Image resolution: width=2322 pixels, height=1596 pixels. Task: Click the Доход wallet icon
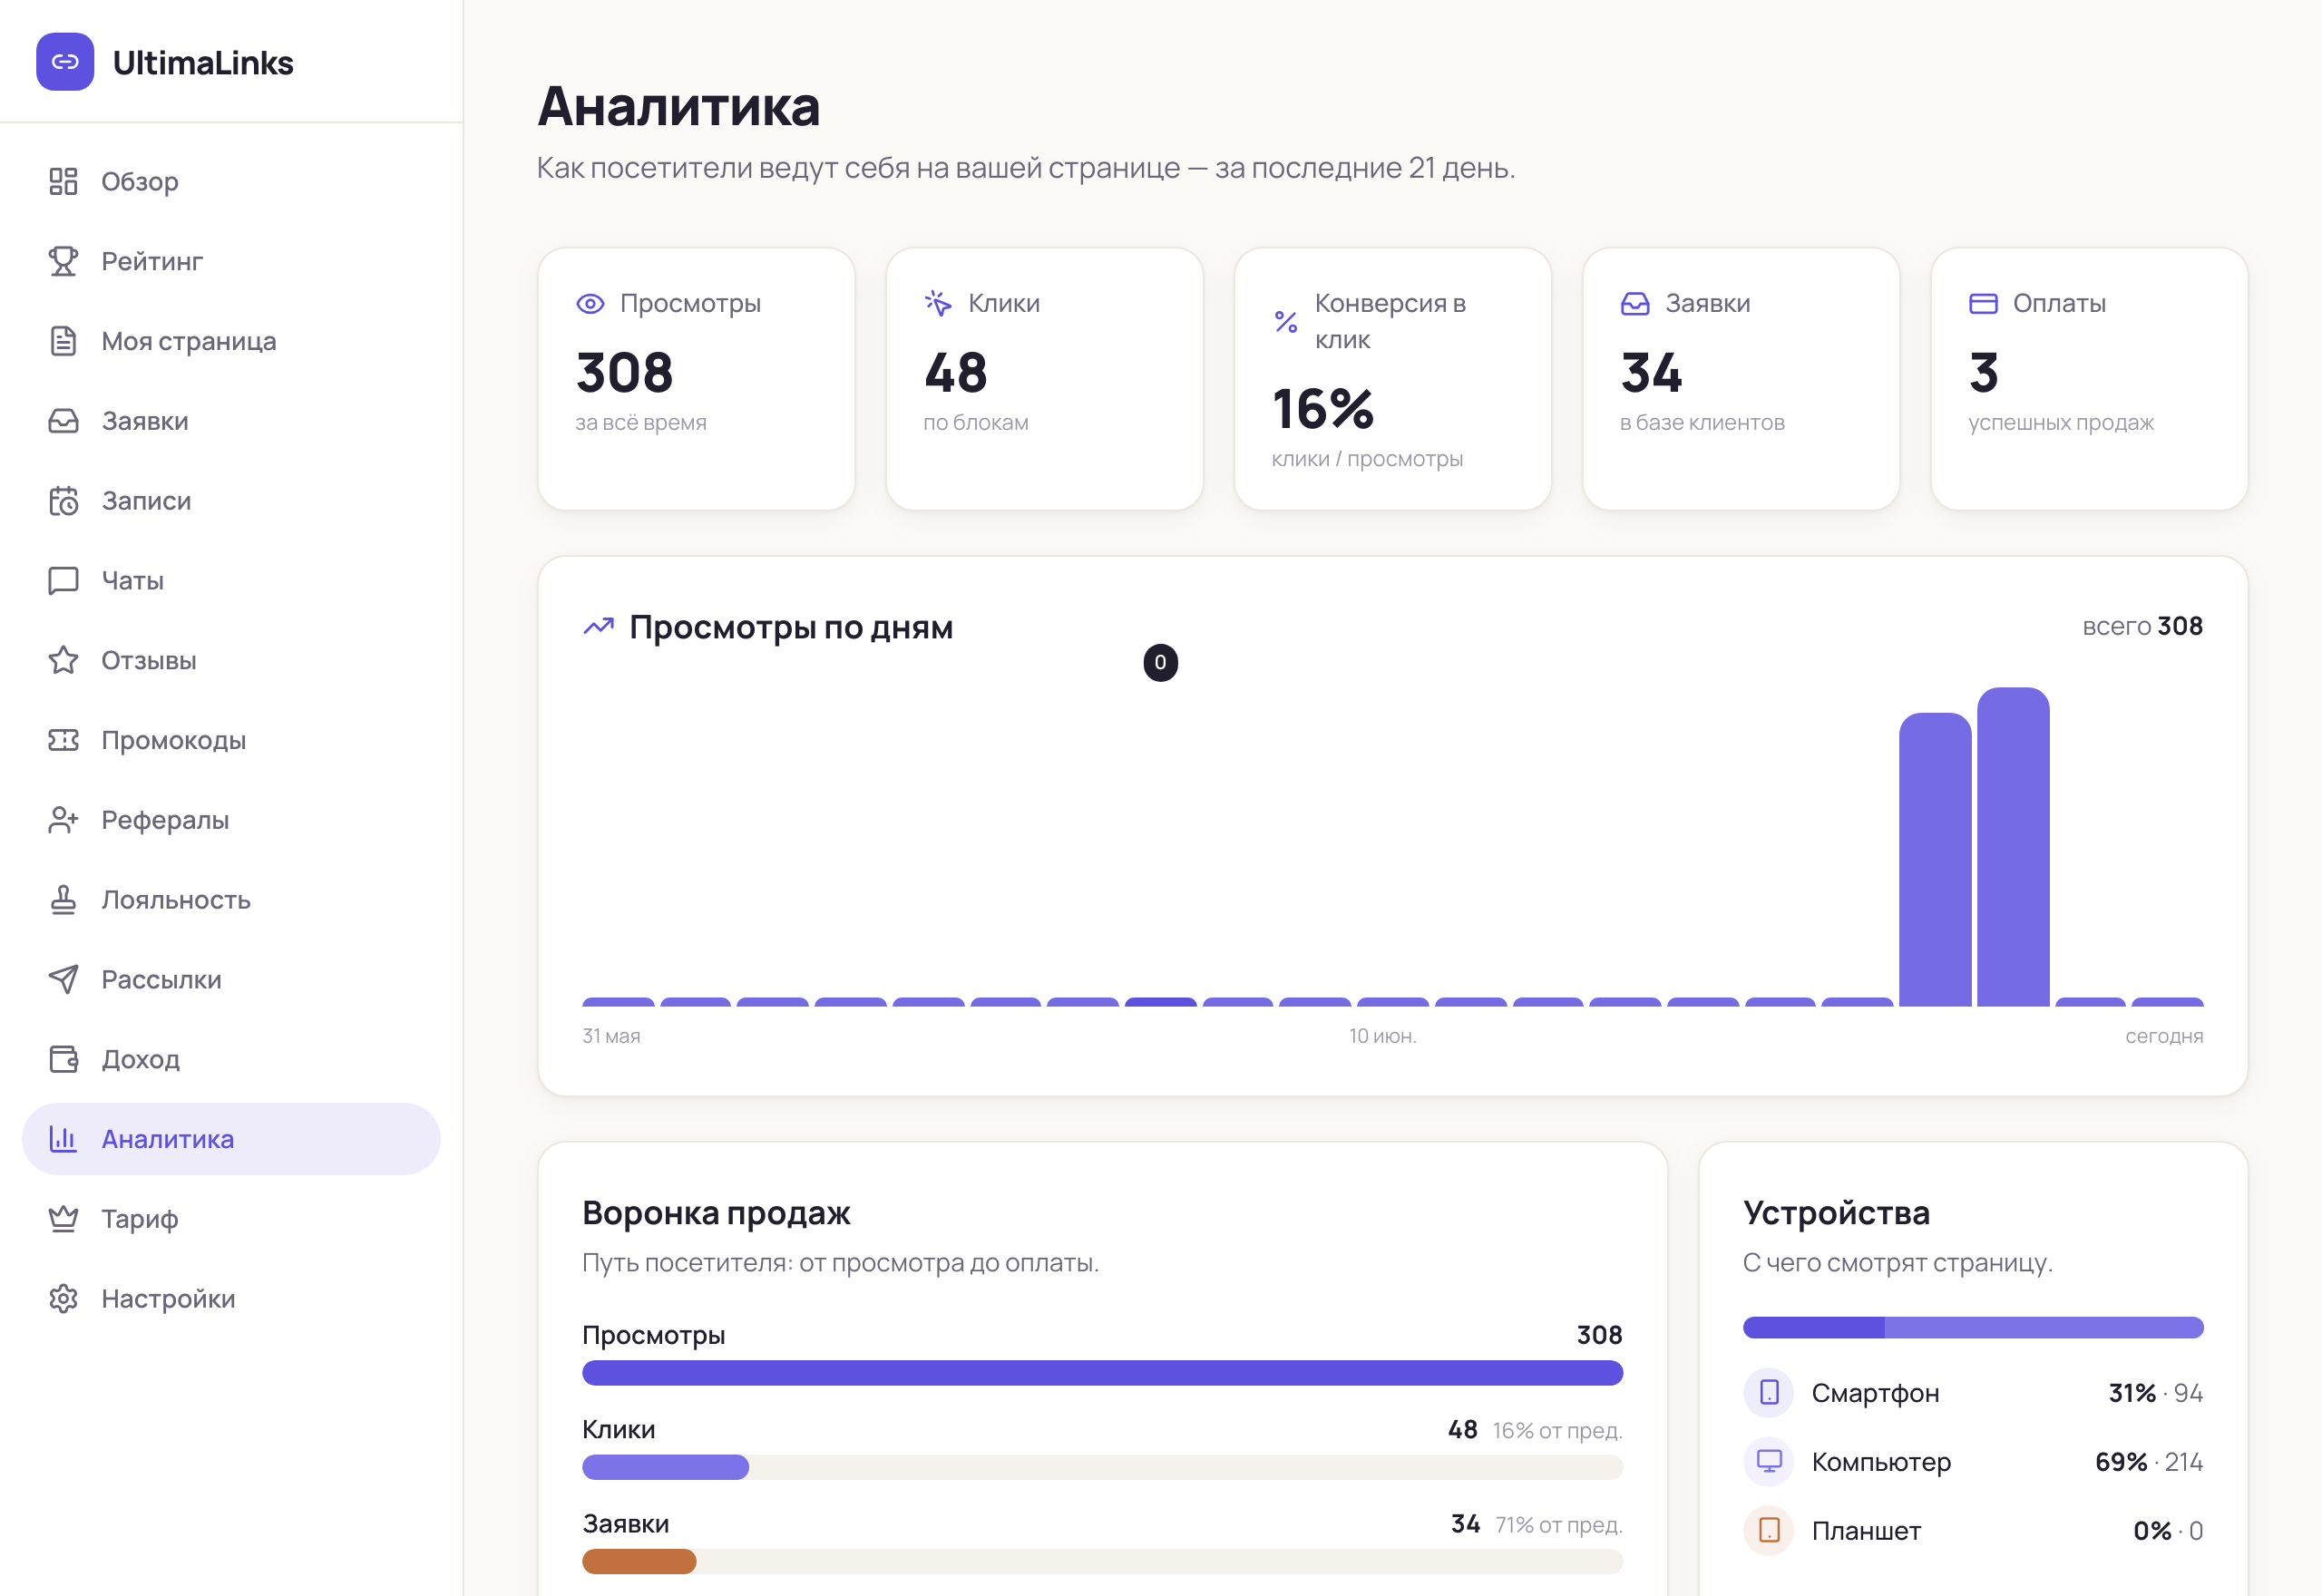pyautogui.click(x=63, y=1059)
